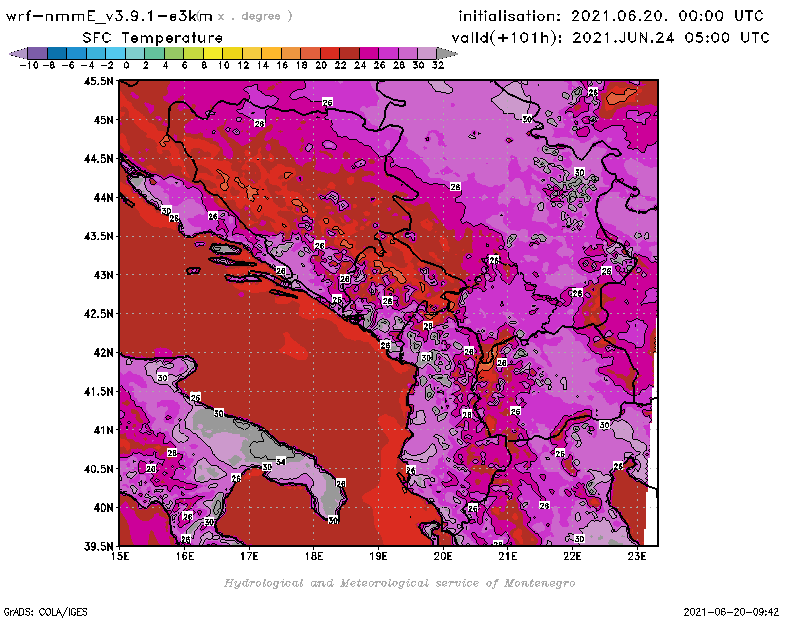Click the 43.5N latitude label
Viewport: 800px width, 618px height.
(98, 236)
